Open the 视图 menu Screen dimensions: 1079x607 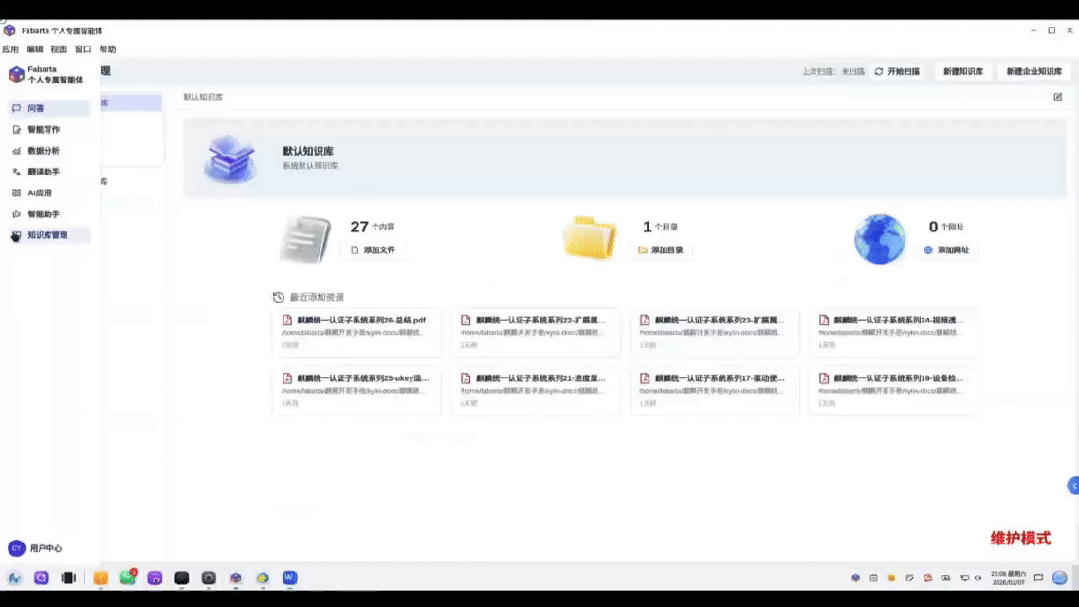click(x=59, y=48)
